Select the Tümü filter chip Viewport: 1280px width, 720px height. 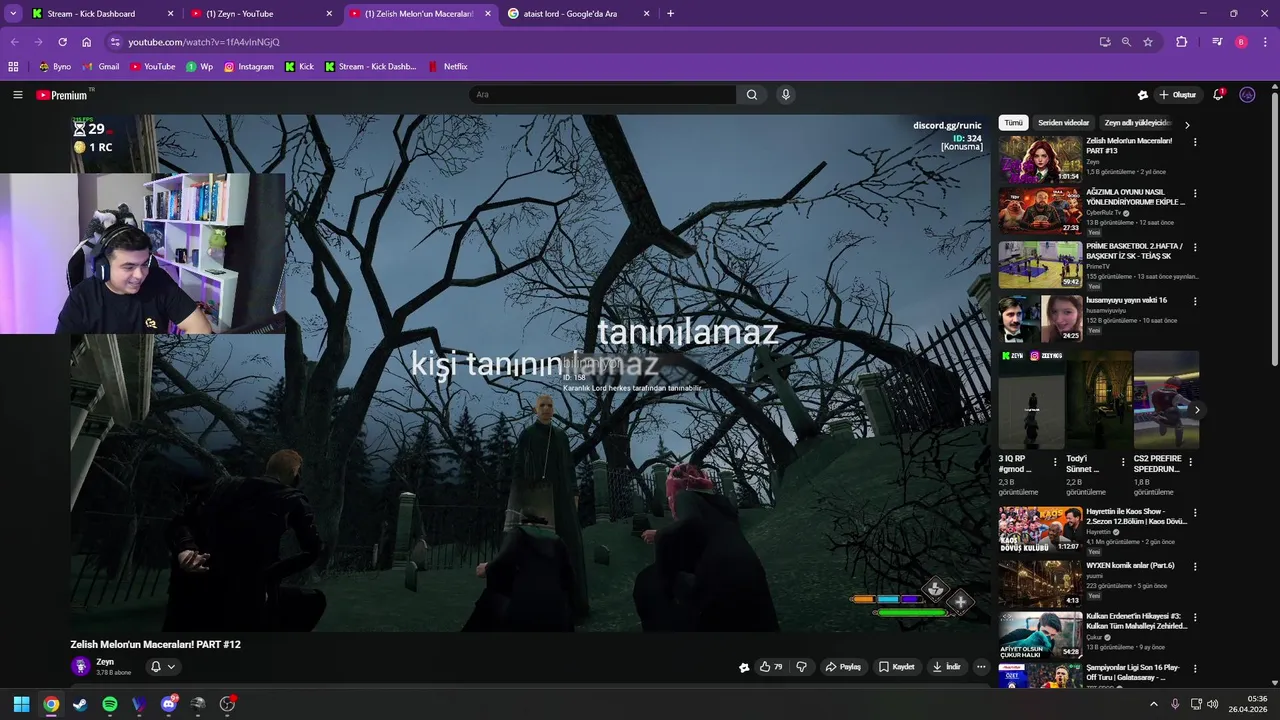coord(1013,123)
